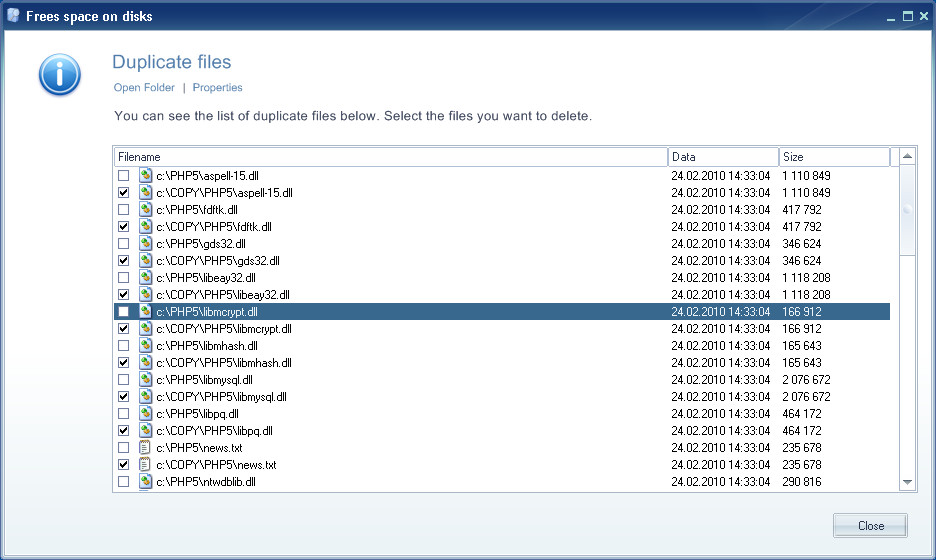Viewport: 936px width, 560px height.
Task: Click the blue information icon near Duplicate files
Action: pyautogui.click(x=60, y=75)
